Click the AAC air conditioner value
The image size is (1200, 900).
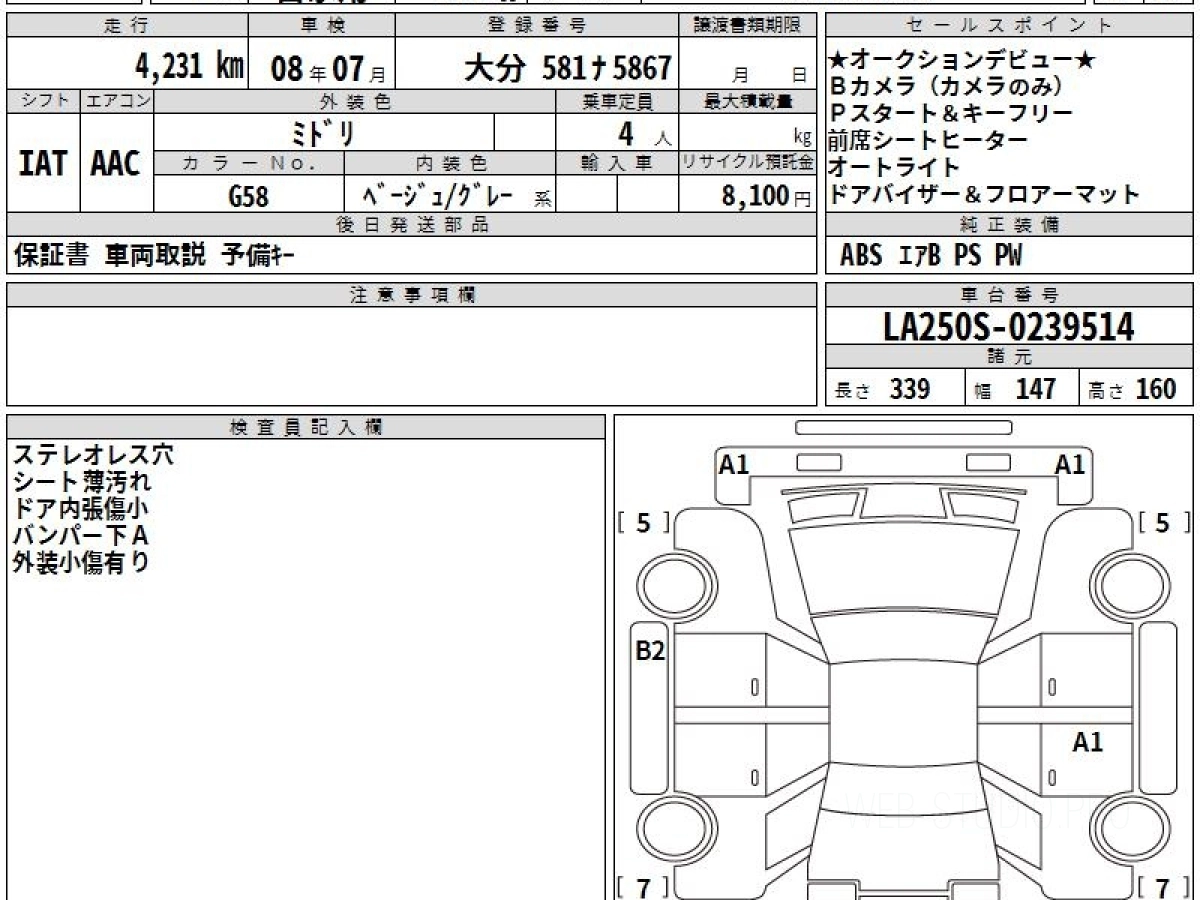(116, 163)
